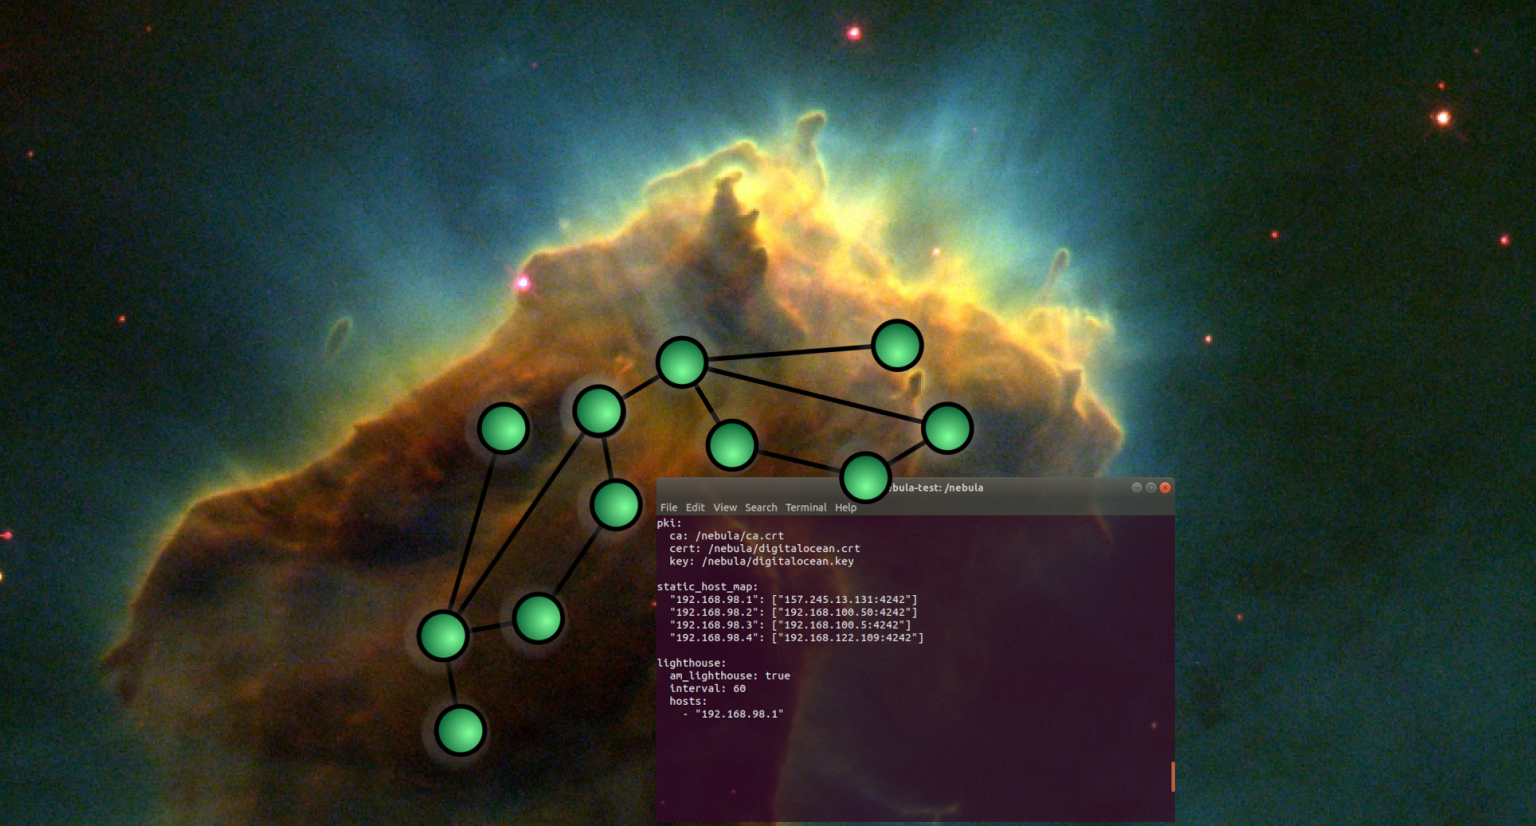The image size is (1536, 826).
Task: Select the topmost hub node in the mesh graph
Action: [682, 363]
